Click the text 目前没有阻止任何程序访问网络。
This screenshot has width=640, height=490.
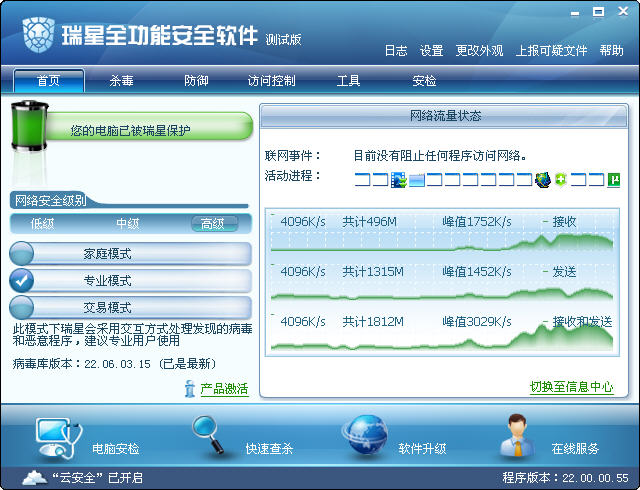440,156
